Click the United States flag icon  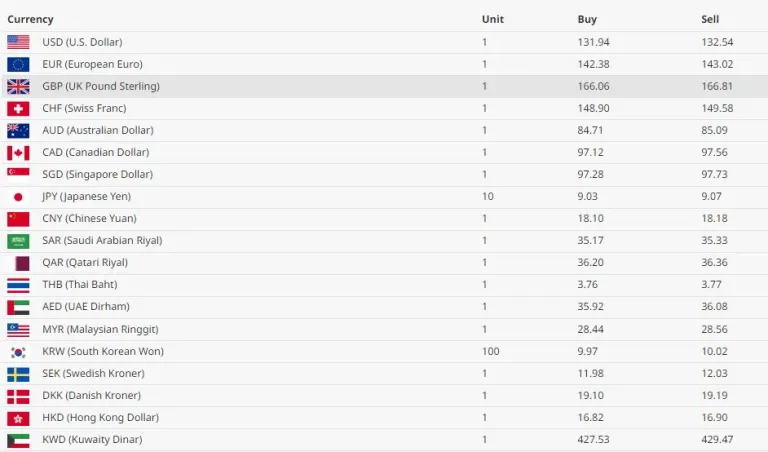(18, 42)
